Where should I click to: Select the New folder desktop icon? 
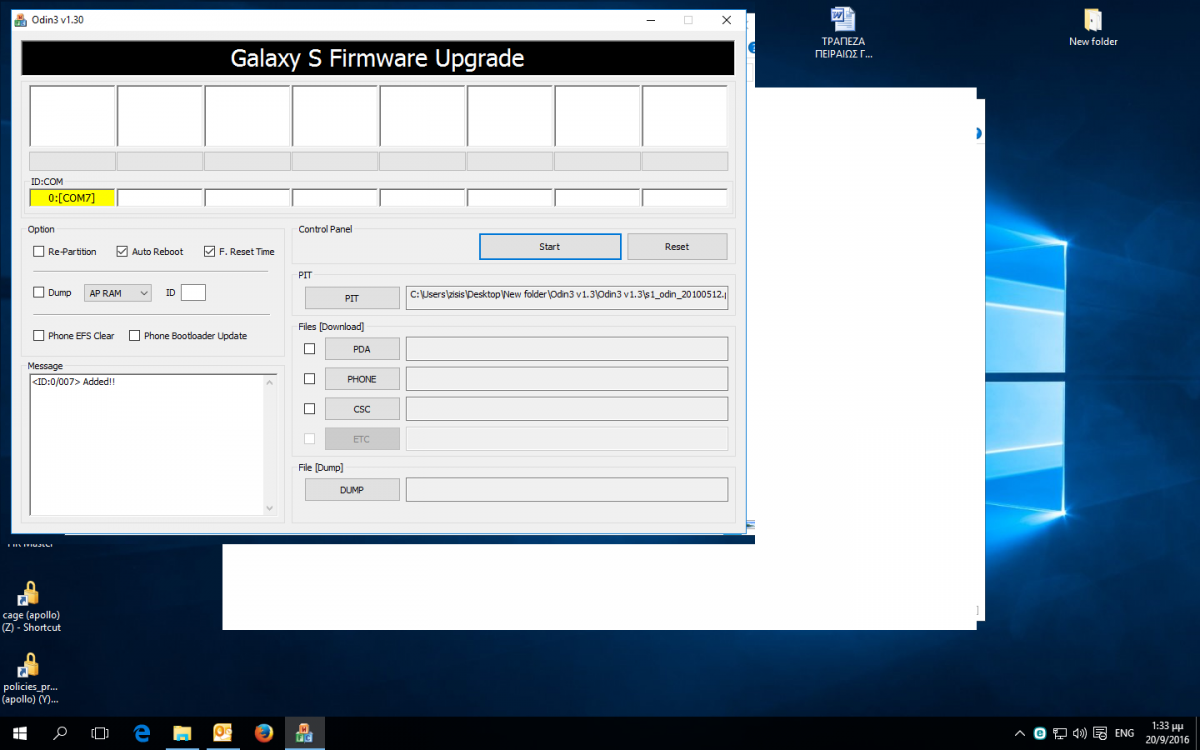click(1093, 28)
